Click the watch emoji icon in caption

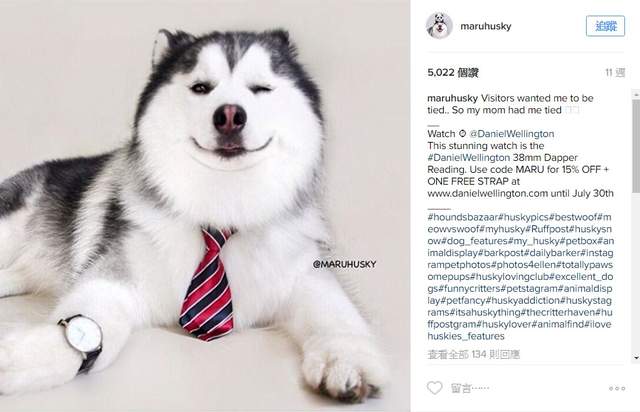[462, 134]
